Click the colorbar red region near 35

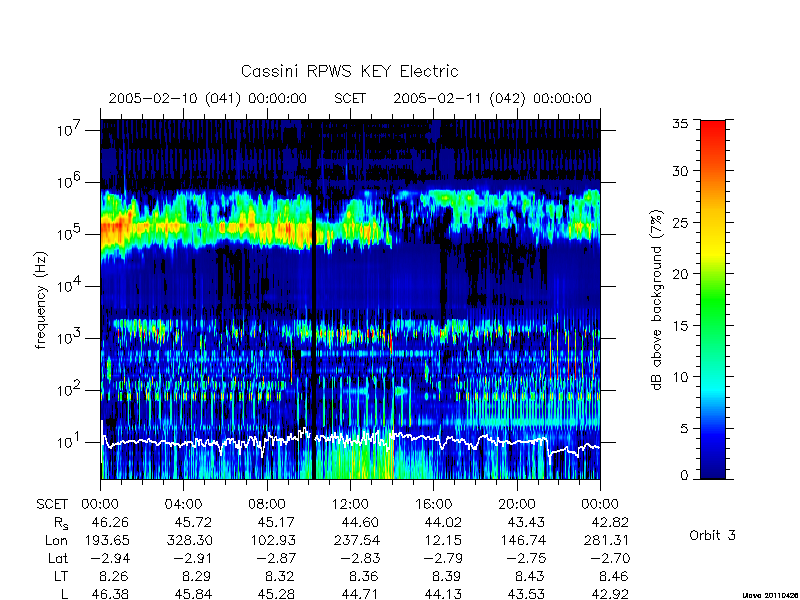click(x=713, y=128)
